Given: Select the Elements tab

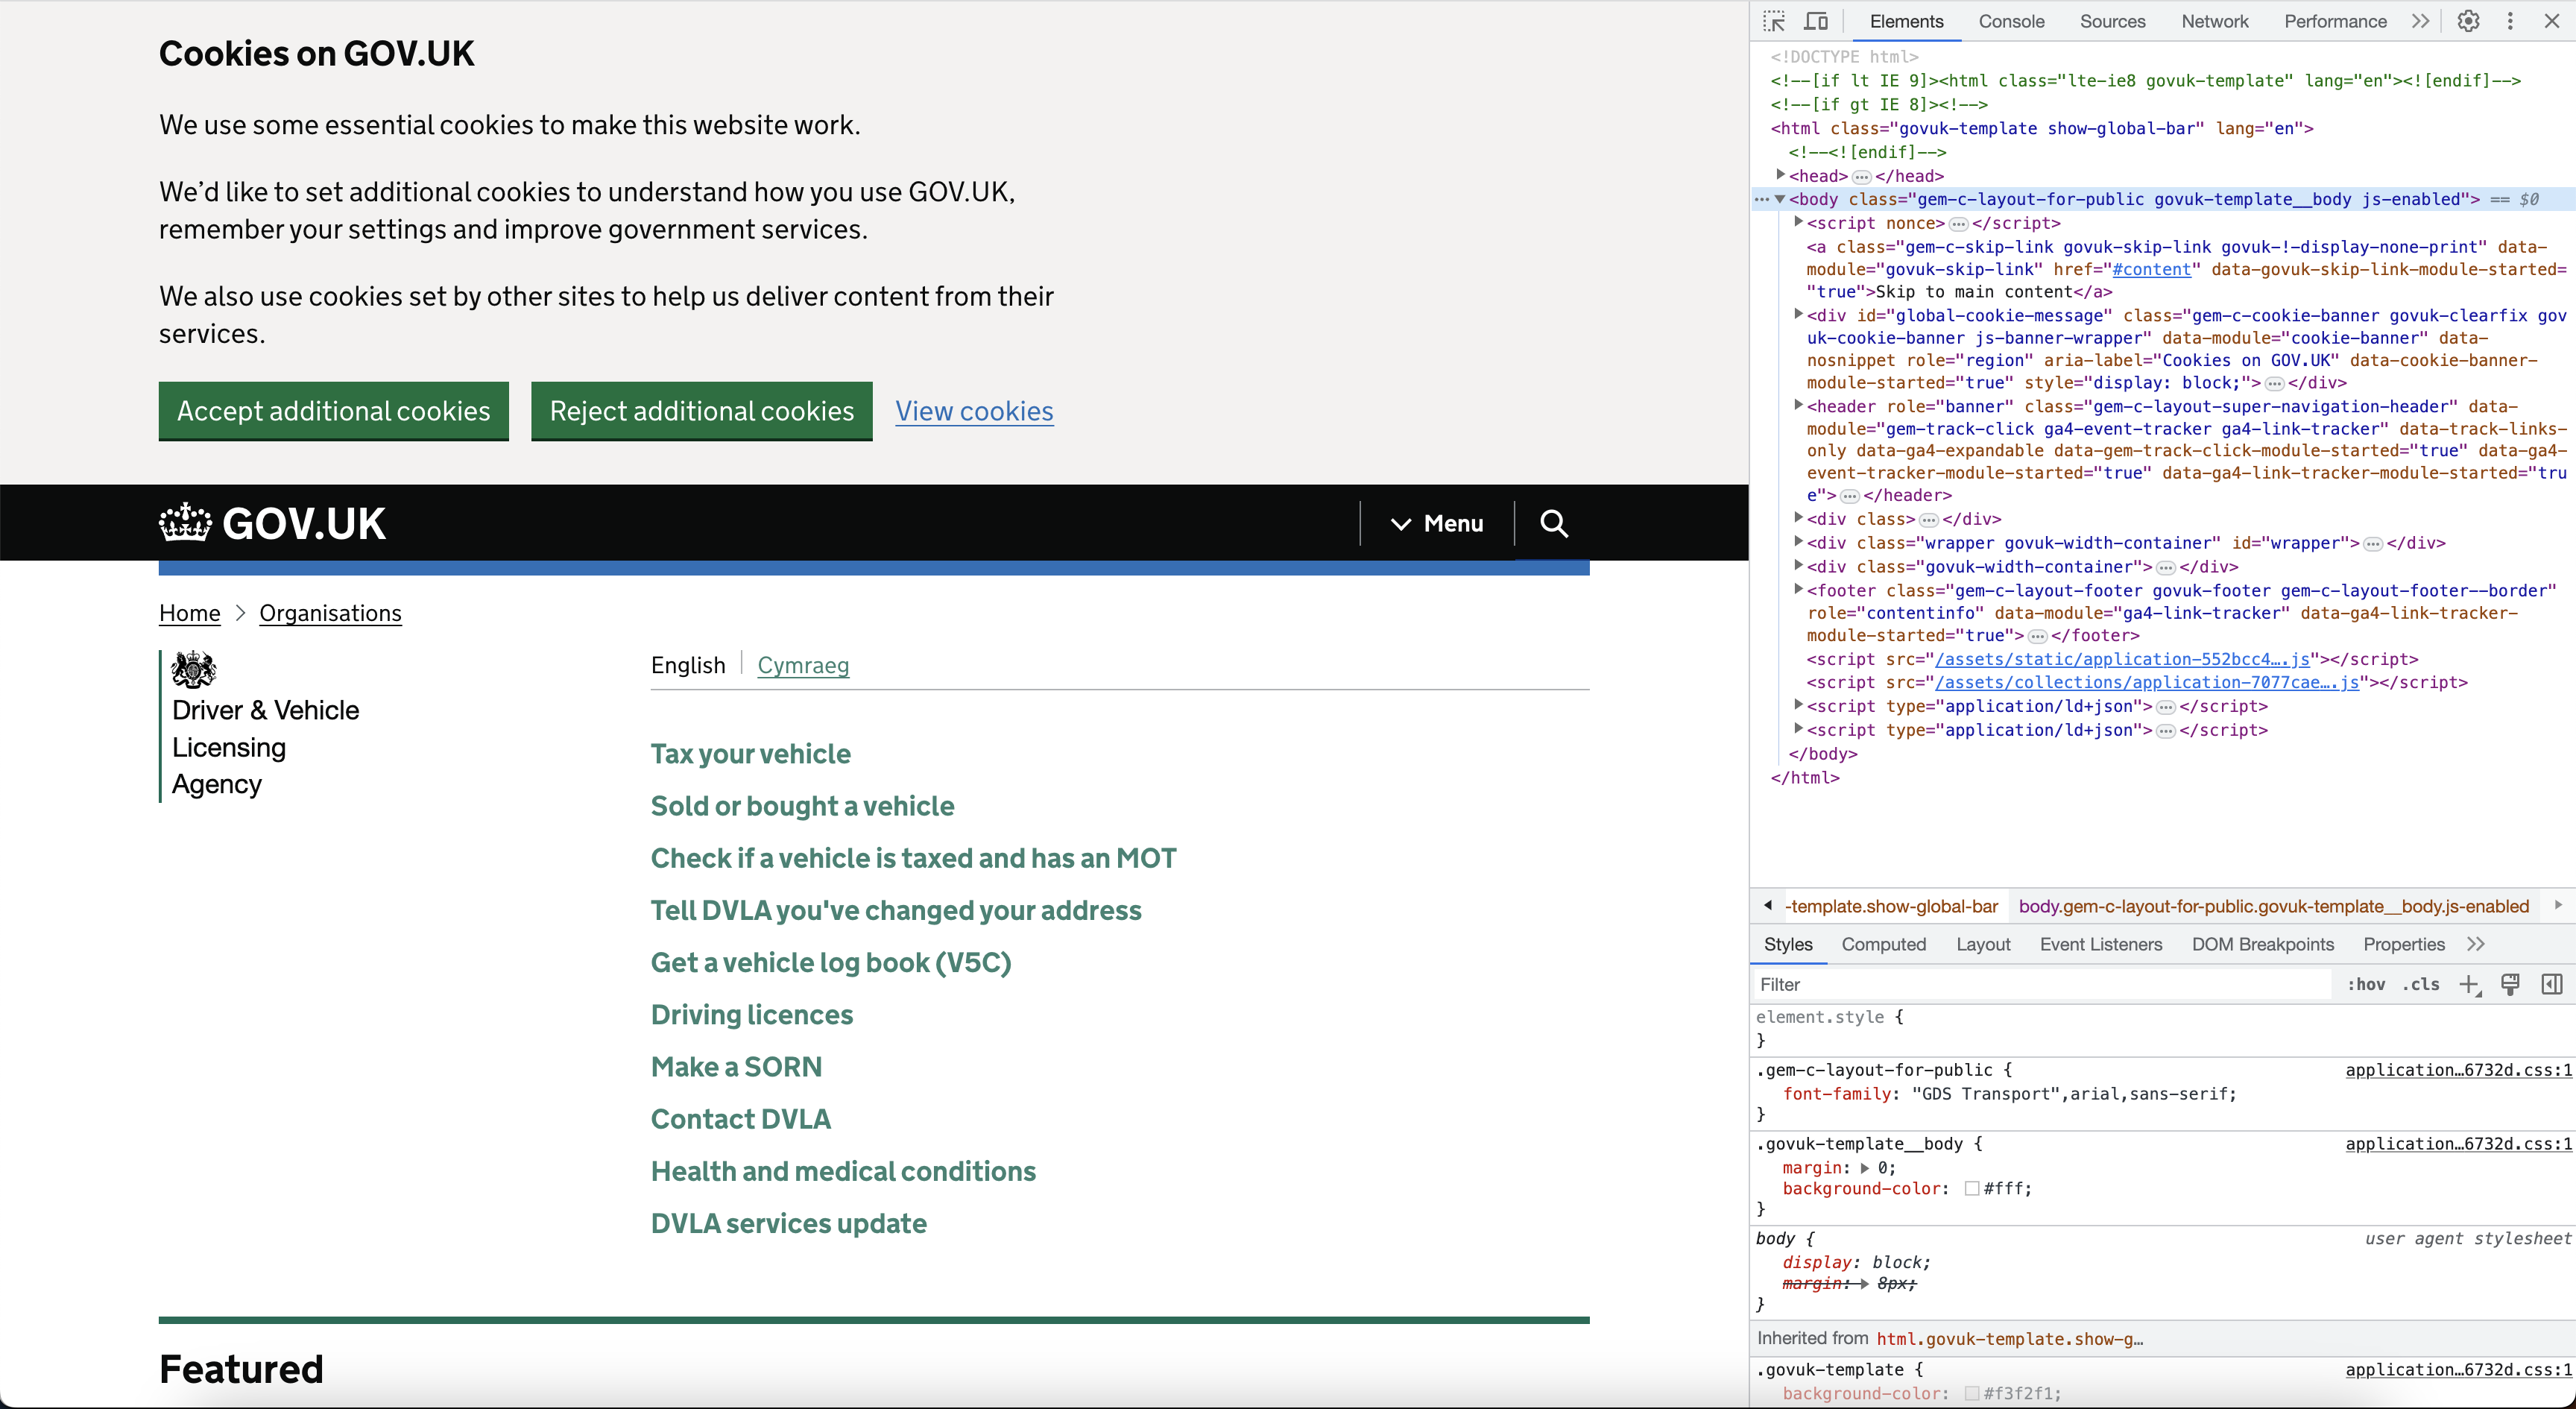Looking at the screenshot, I should [x=1906, y=21].
